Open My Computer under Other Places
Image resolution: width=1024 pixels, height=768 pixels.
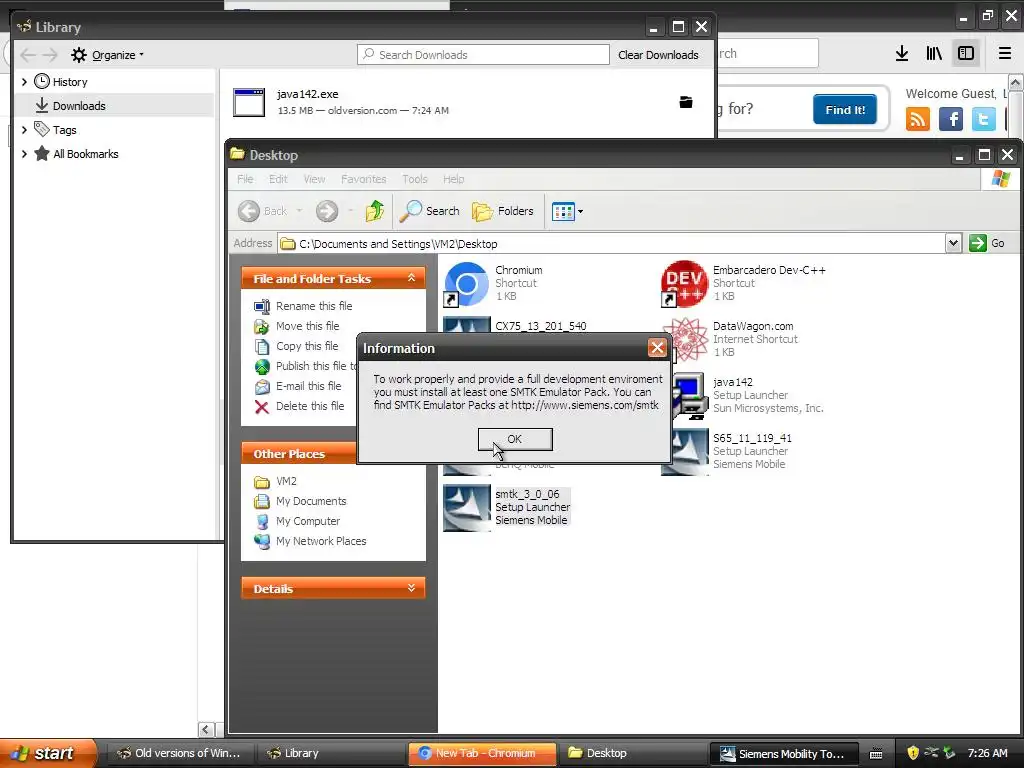[308, 521]
